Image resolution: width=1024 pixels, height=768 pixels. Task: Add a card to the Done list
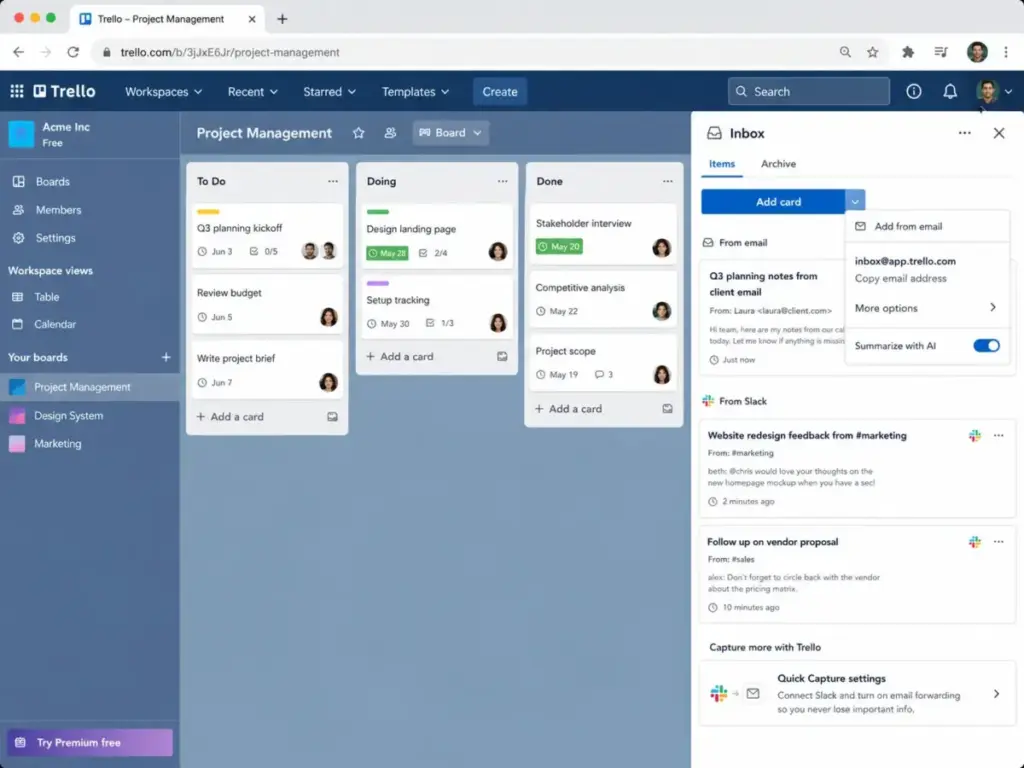point(568,409)
